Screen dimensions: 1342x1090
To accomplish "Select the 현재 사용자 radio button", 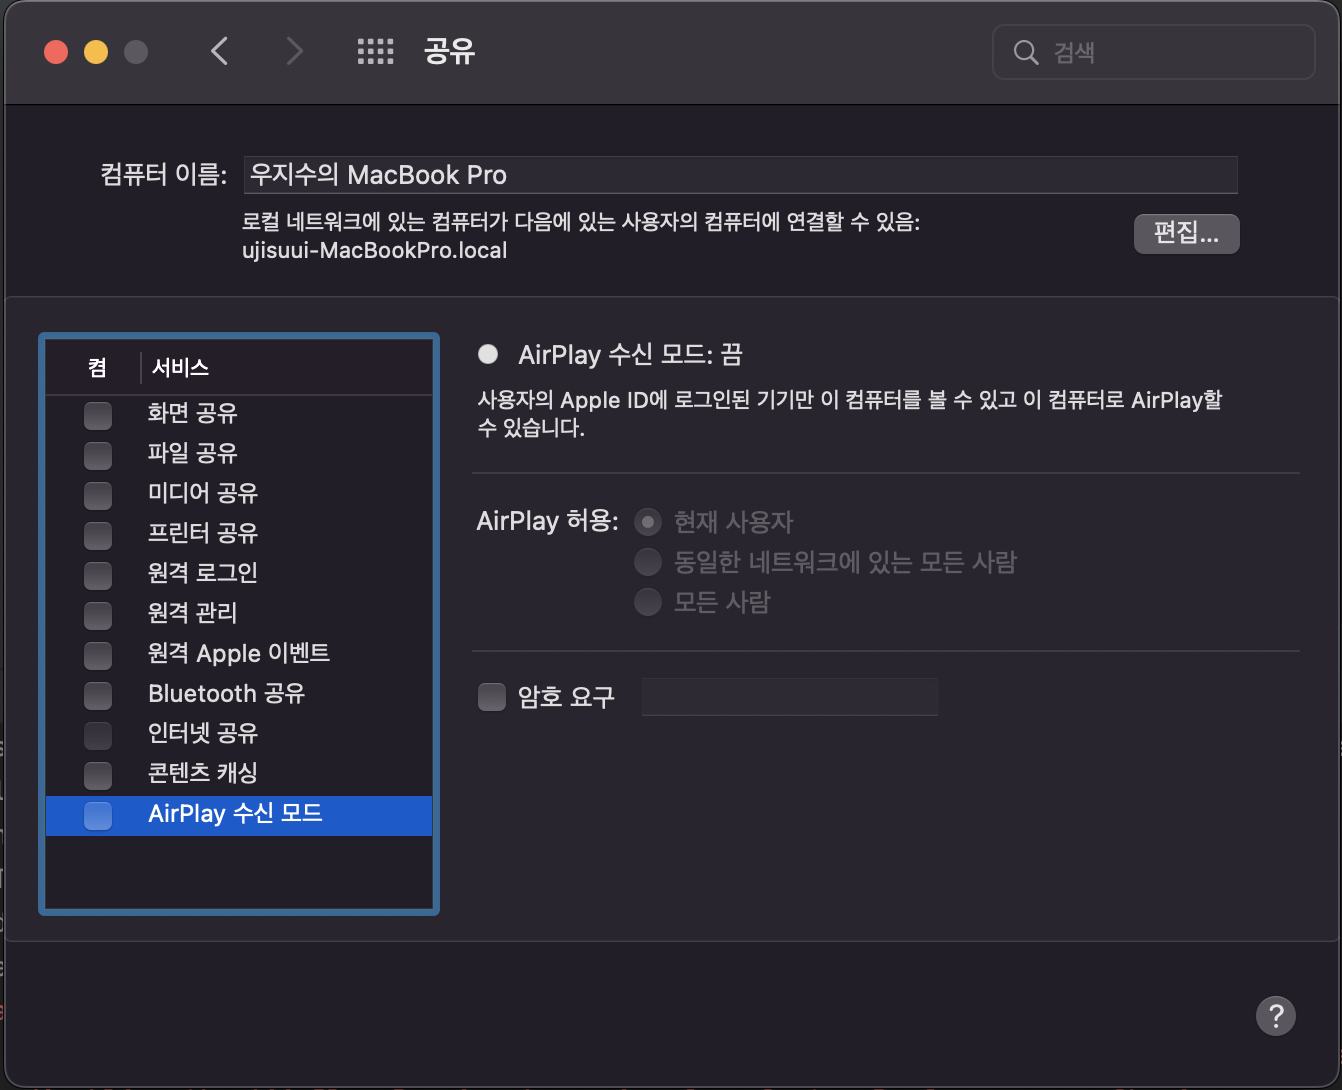I will (648, 522).
